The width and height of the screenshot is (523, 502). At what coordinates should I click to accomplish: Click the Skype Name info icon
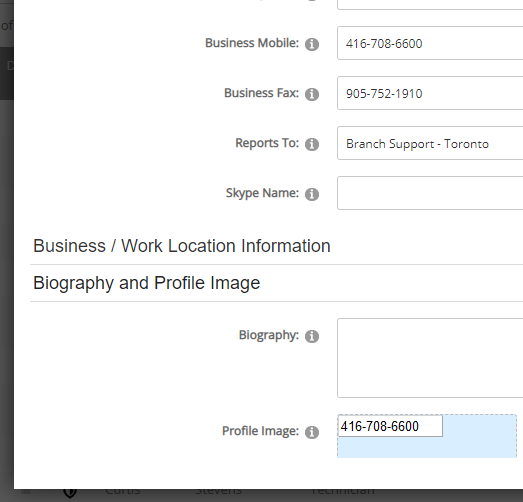(x=312, y=194)
